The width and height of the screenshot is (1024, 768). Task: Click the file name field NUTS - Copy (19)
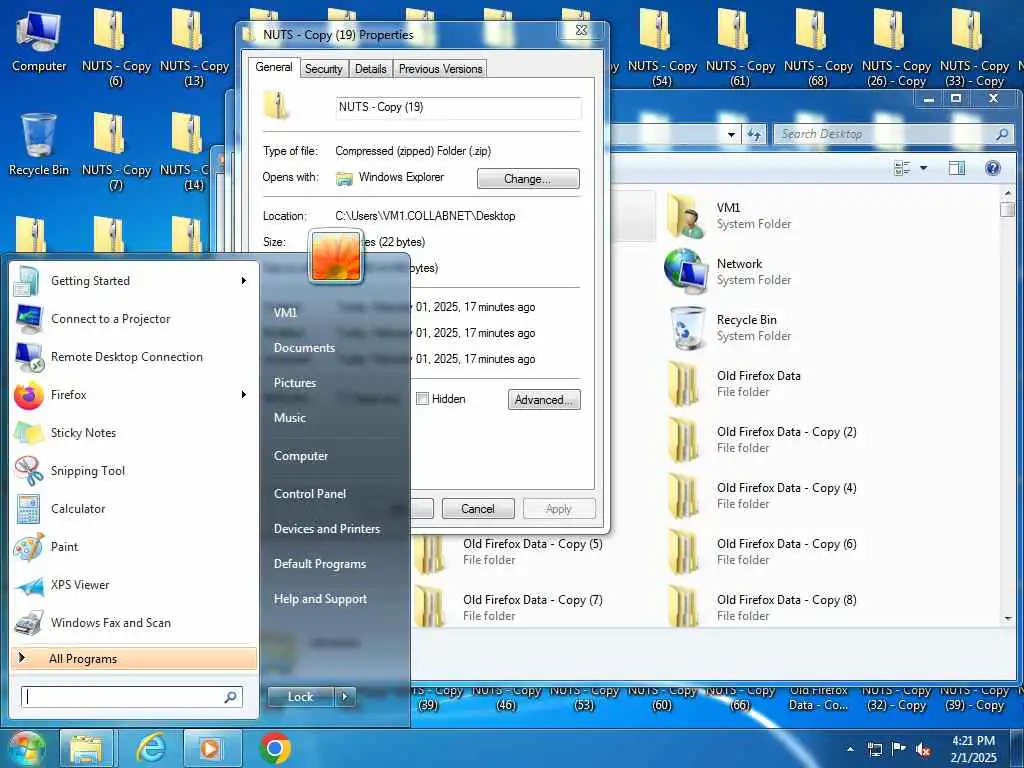pyautogui.click(x=458, y=107)
